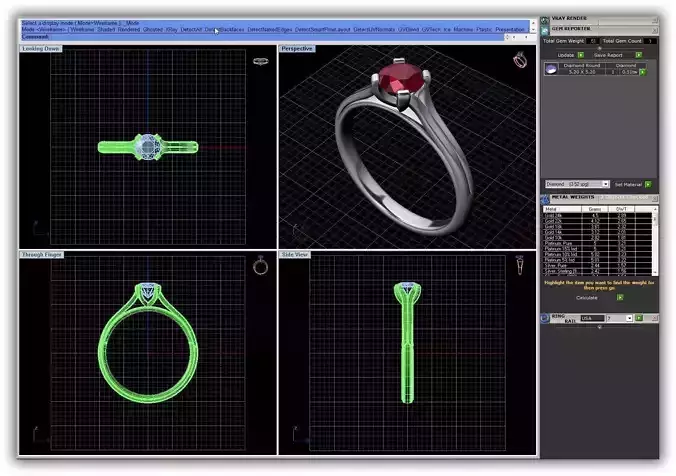Click the Ring Rail green go arrow
Image resolution: width=676 pixels, height=476 pixels.
639,318
